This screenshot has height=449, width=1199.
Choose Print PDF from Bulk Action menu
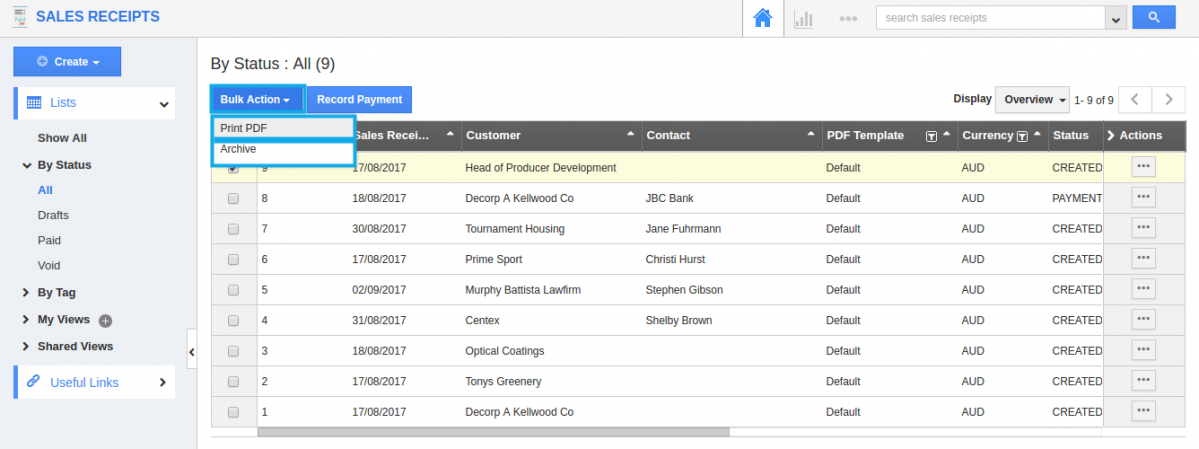pos(283,128)
